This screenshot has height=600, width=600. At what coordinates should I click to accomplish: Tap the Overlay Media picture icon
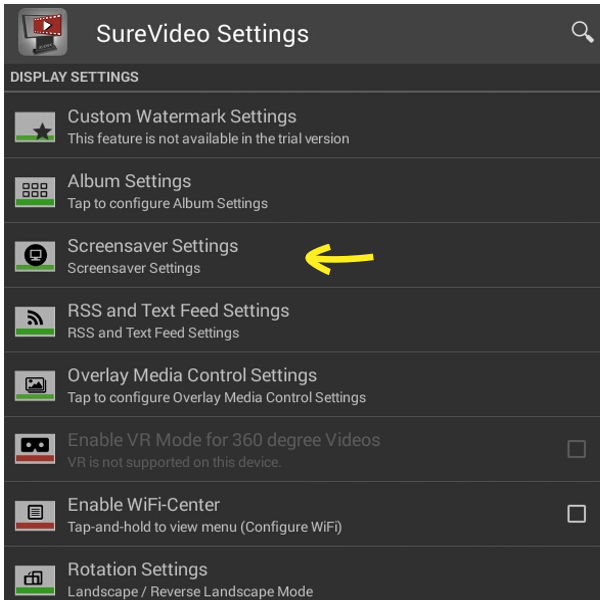click(x=35, y=386)
